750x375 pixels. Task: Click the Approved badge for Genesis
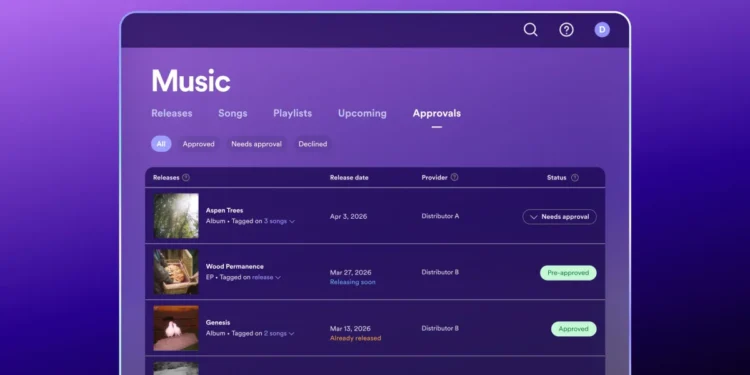(574, 329)
